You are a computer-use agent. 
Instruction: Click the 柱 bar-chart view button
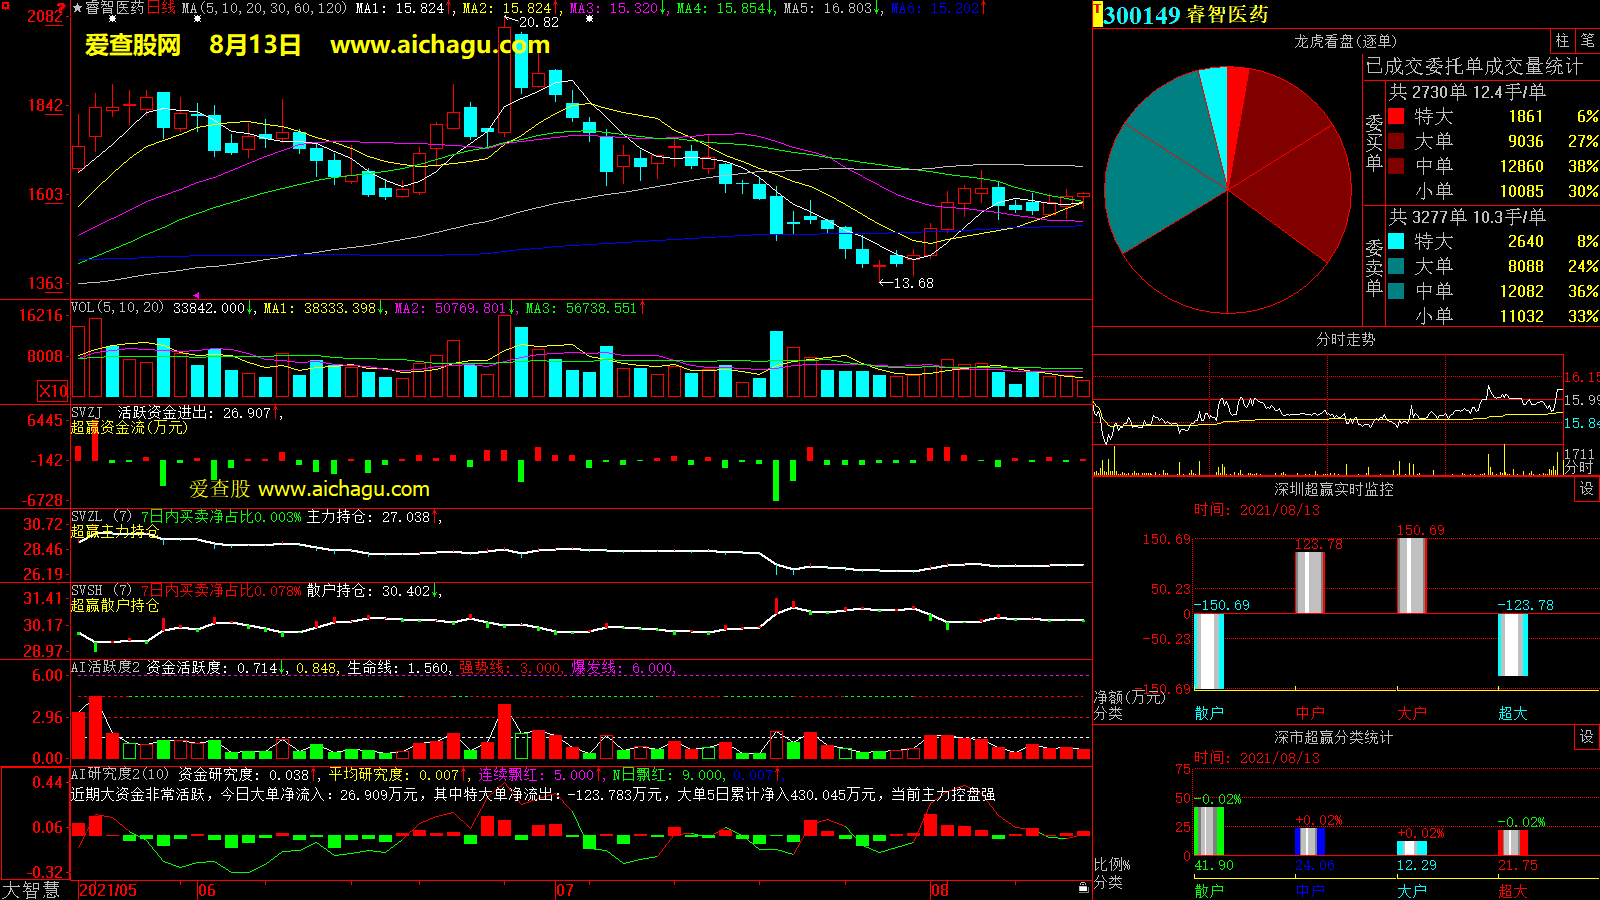(x=1562, y=40)
